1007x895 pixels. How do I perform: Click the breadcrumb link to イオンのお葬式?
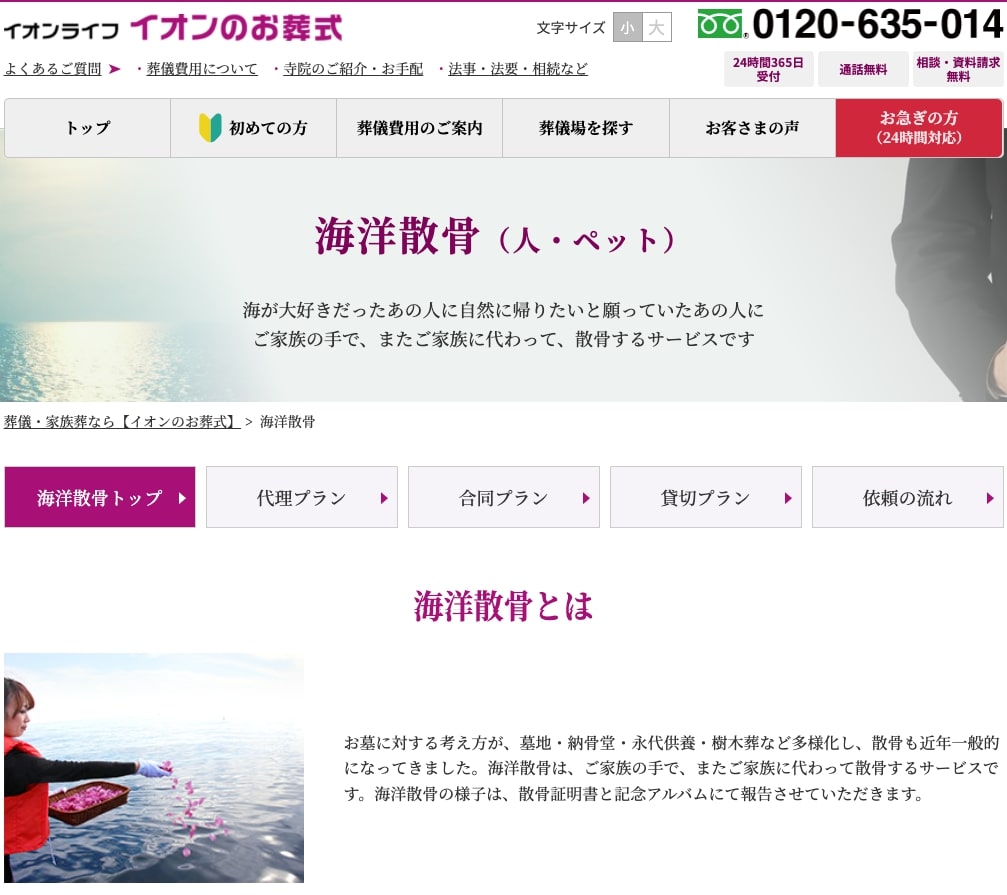coord(122,422)
